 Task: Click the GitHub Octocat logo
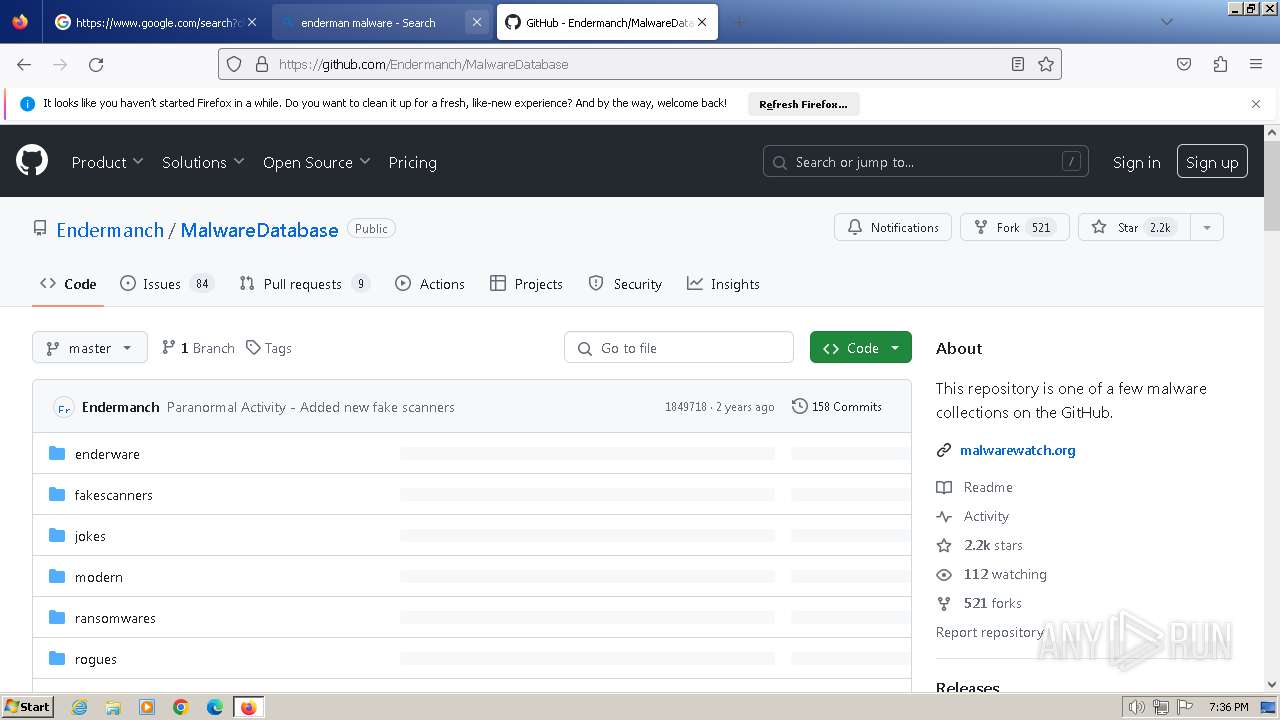32,160
